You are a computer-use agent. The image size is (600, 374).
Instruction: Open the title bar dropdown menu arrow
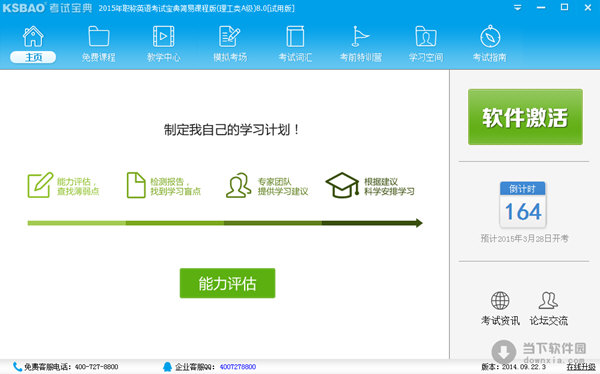[517, 7]
